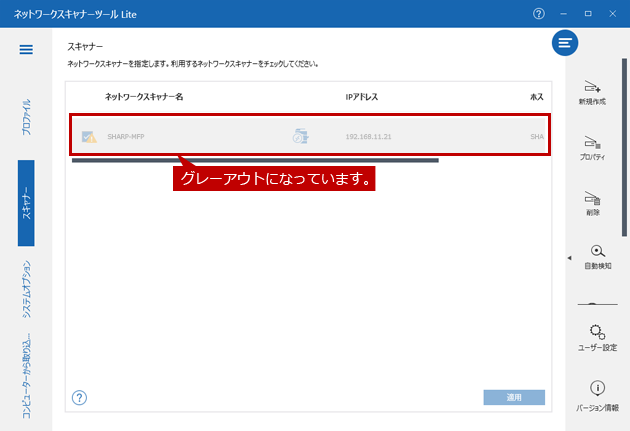The width and height of the screenshot is (630, 431).
Task: Minimize the window
Action: (x=563, y=14)
